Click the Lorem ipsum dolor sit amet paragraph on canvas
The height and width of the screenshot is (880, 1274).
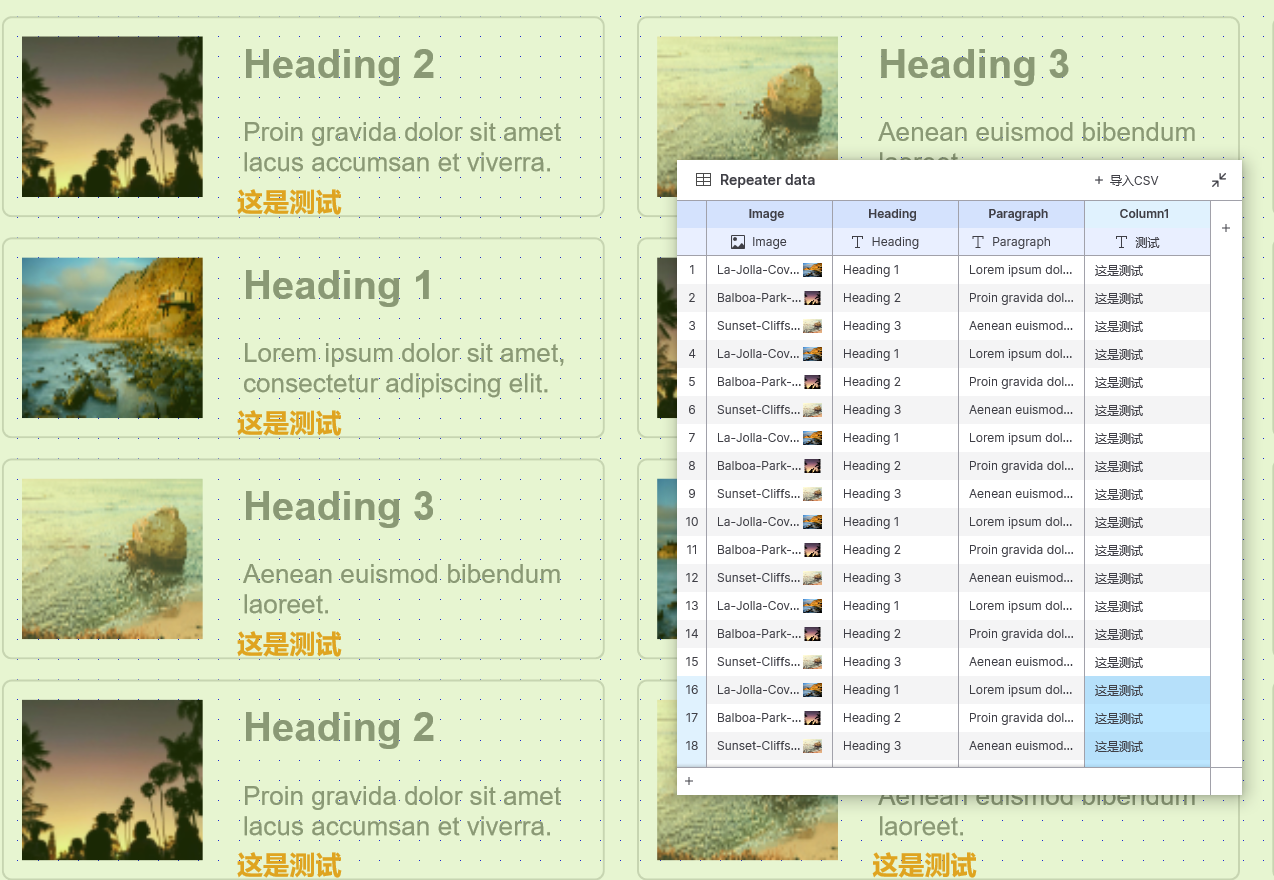click(404, 368)
